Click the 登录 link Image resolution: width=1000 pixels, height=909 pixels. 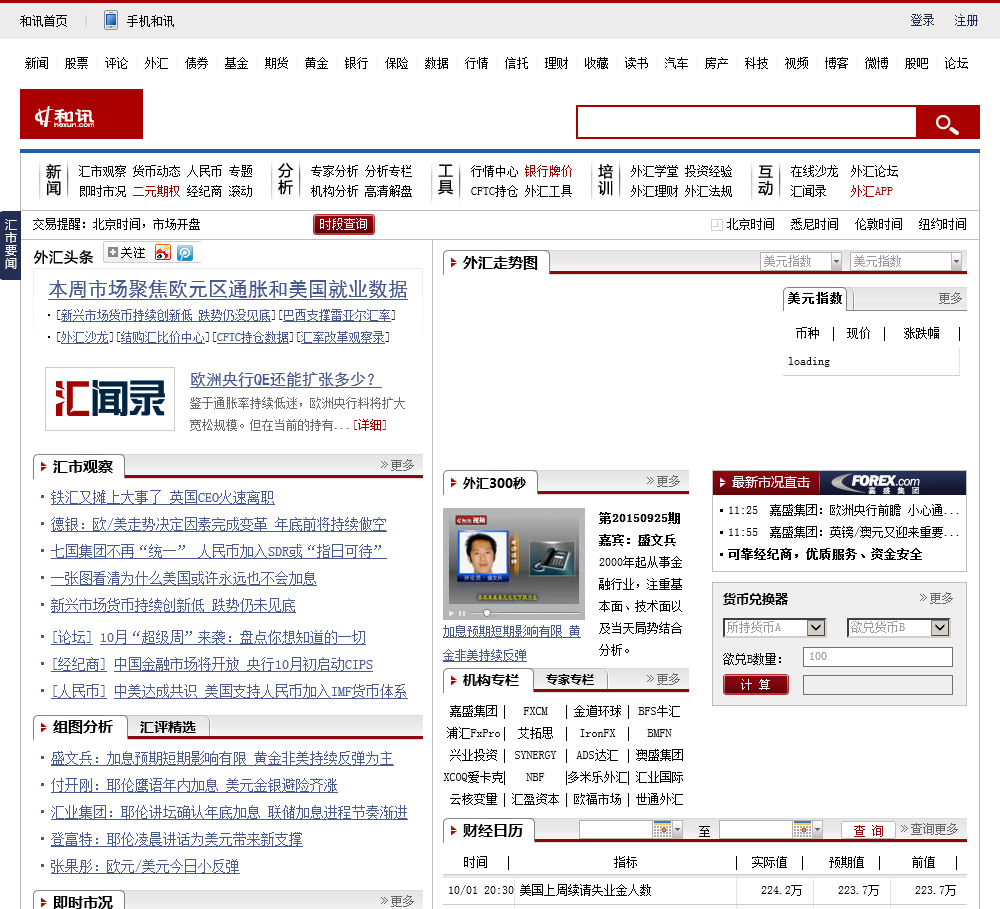(x=922, y=20)
